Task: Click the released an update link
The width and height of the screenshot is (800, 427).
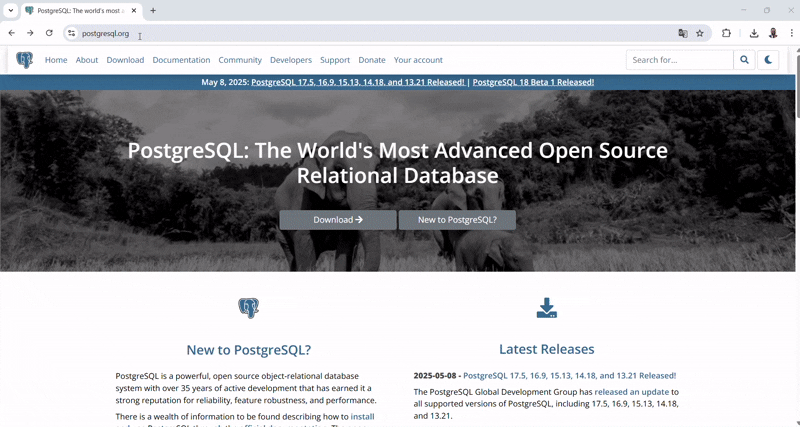Action: click(x=632, y=392)
